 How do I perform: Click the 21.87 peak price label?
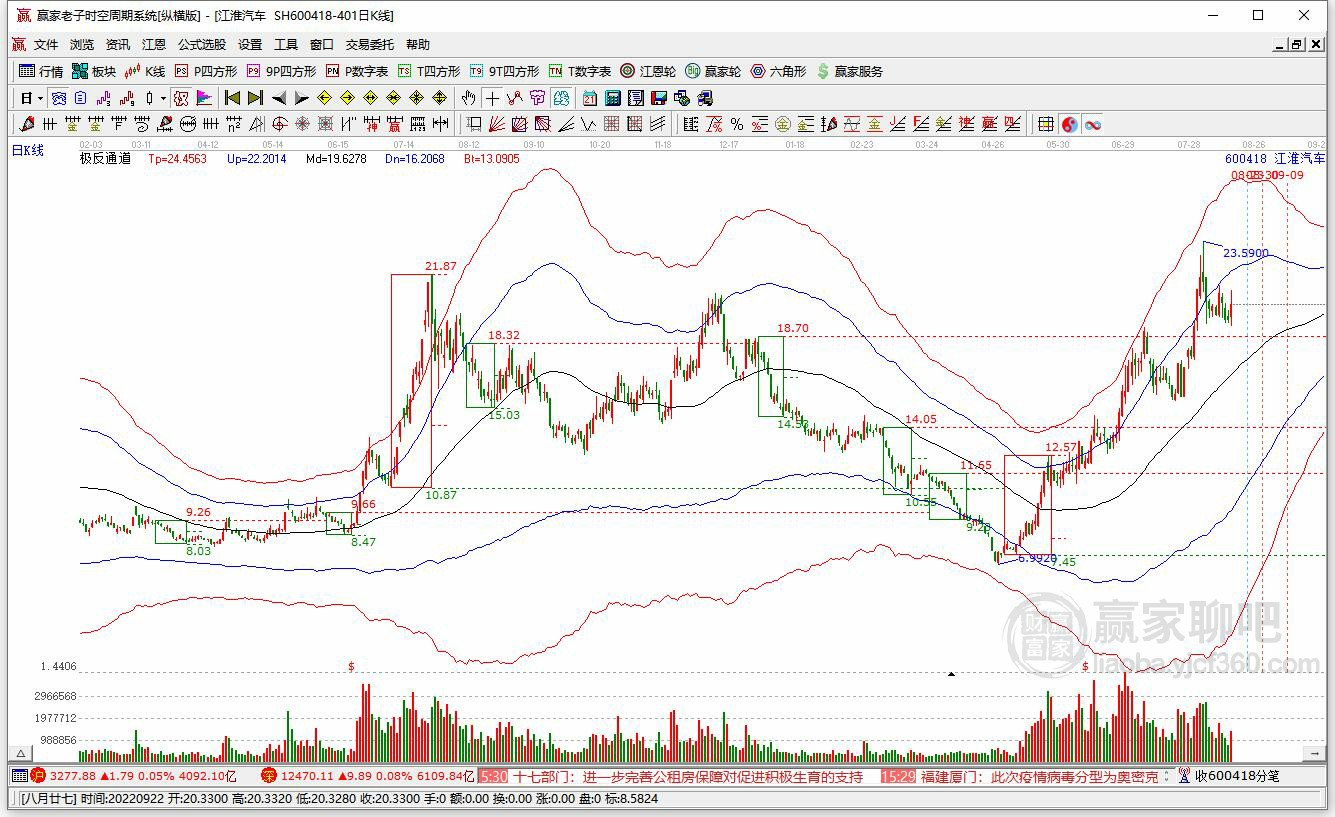click(x=440, y=266)
